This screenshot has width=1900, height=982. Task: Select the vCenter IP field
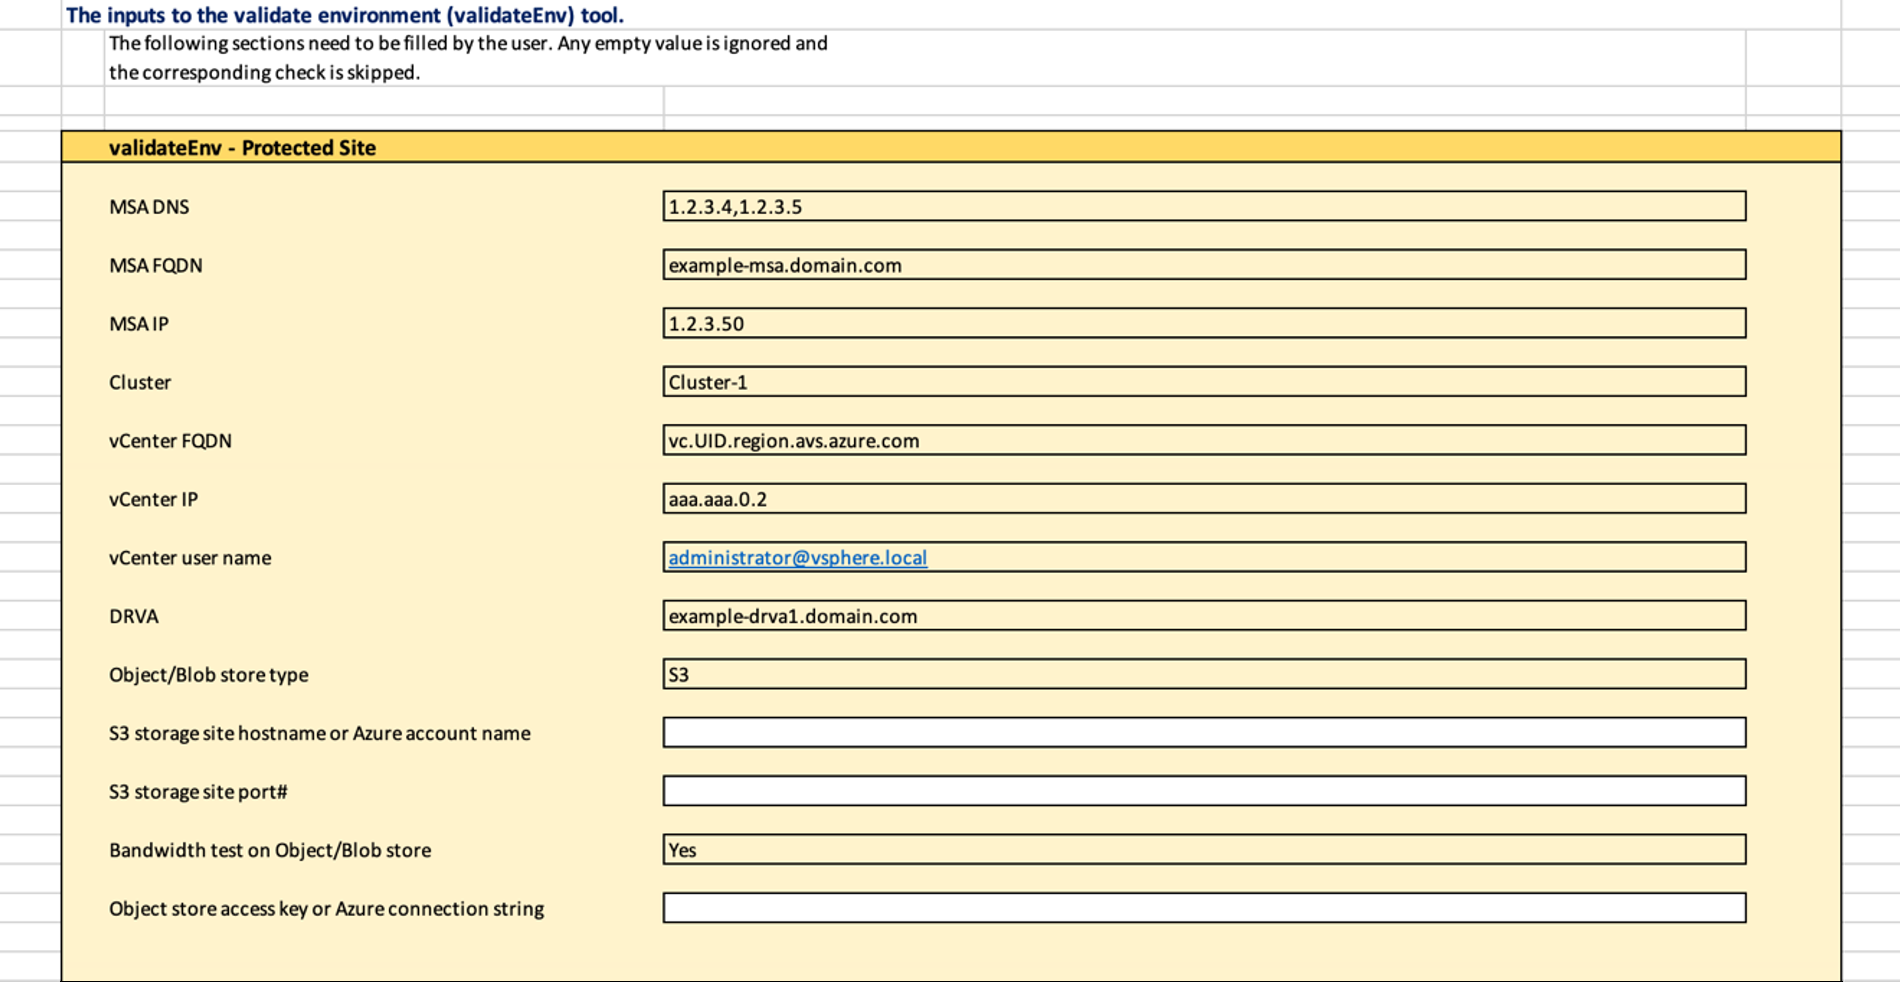click(x=1203, y=499)
